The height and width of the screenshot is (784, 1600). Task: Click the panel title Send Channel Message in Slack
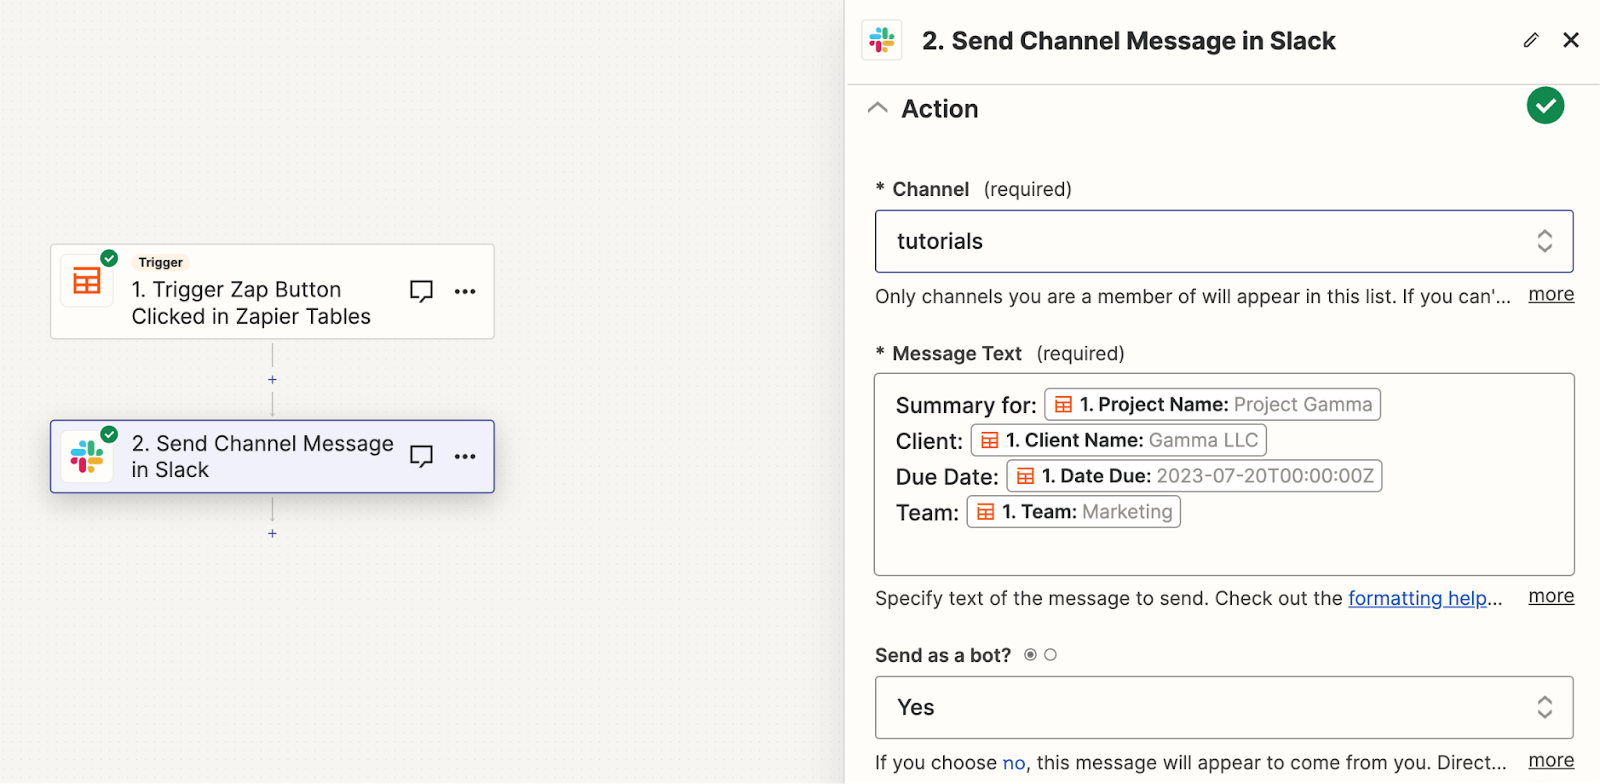click(1128, 41)
